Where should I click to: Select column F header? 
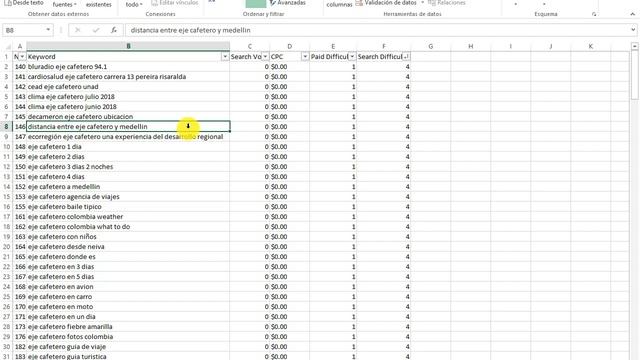[384, 47]
